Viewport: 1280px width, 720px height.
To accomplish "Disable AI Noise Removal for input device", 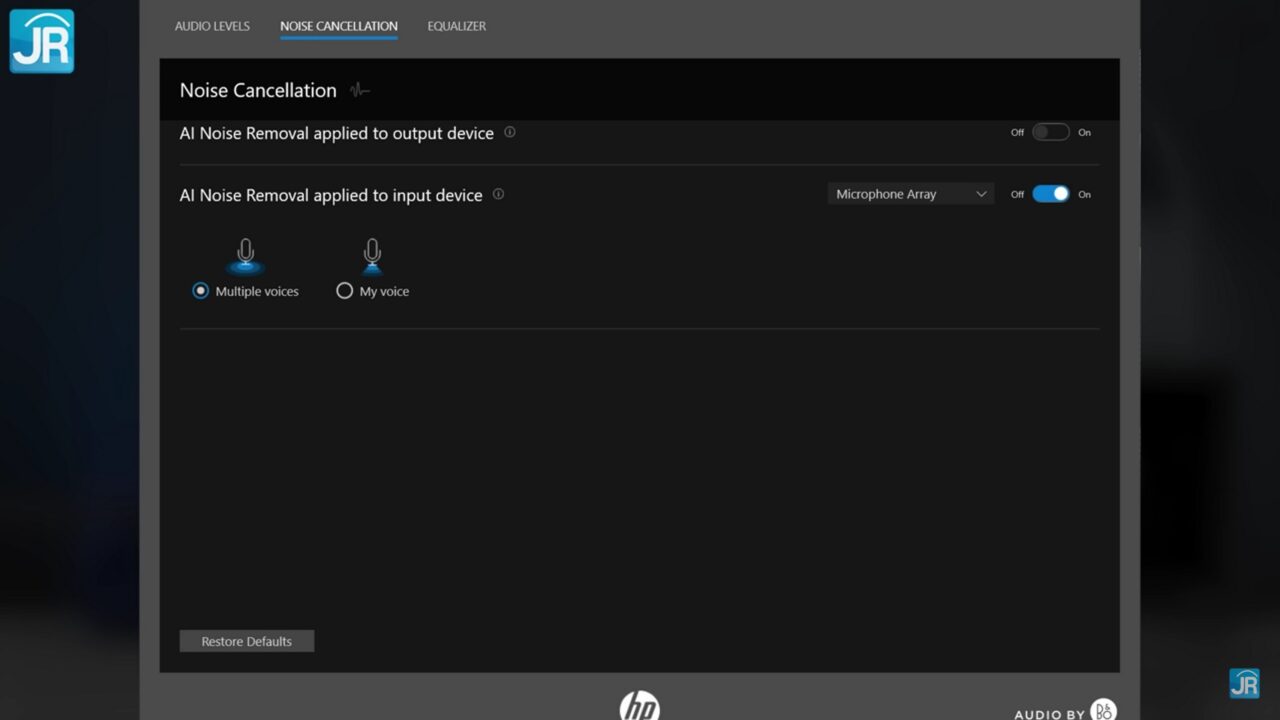I will click(1050, 194).
